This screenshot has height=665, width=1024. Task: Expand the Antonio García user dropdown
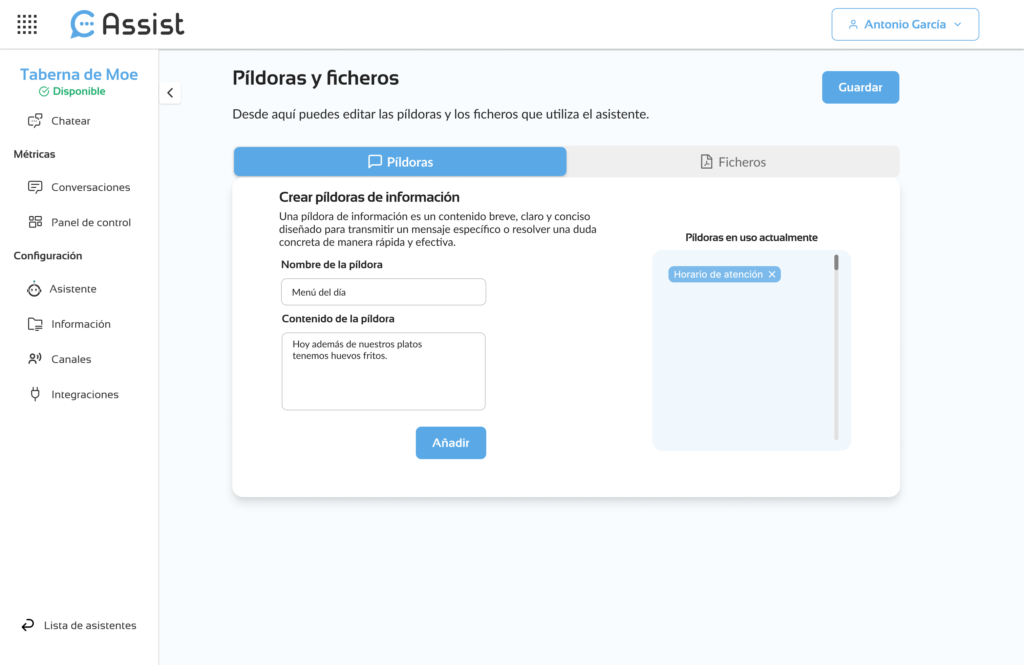(905, 24)
